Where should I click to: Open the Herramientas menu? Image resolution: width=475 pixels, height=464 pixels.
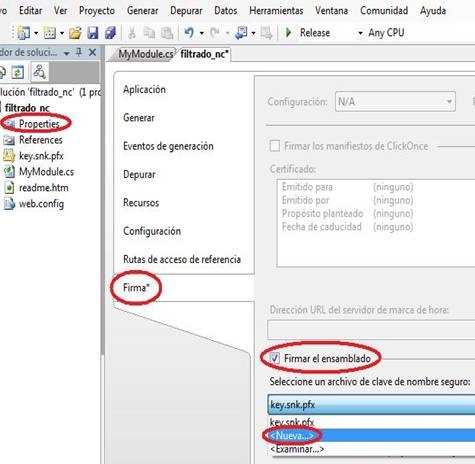pos(276,11)
